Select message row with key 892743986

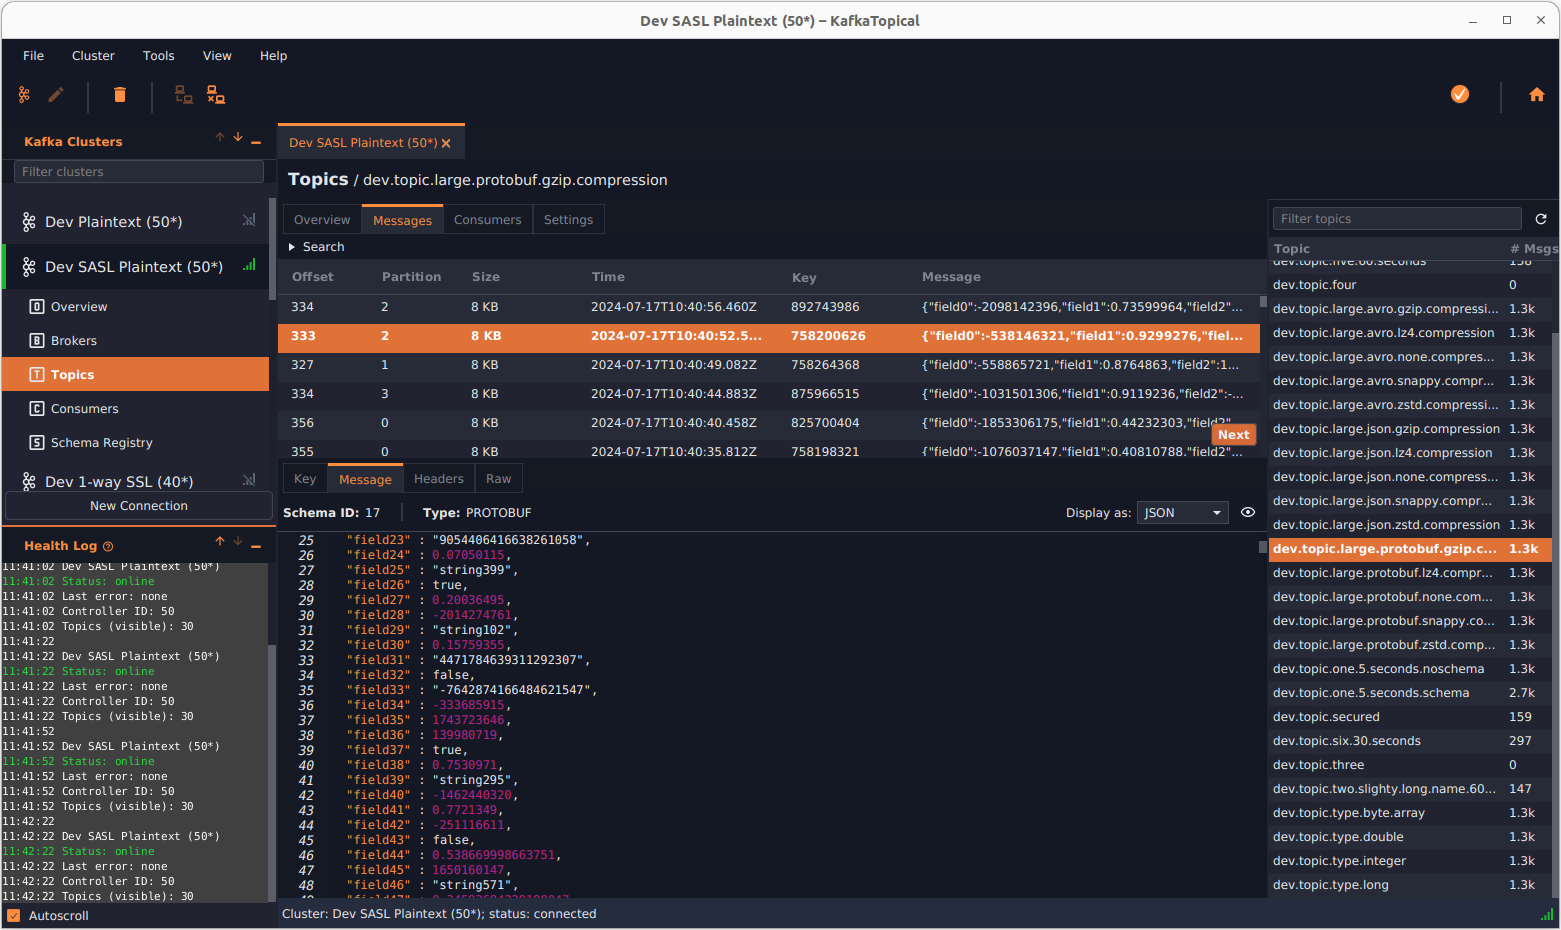coord(768,307)
